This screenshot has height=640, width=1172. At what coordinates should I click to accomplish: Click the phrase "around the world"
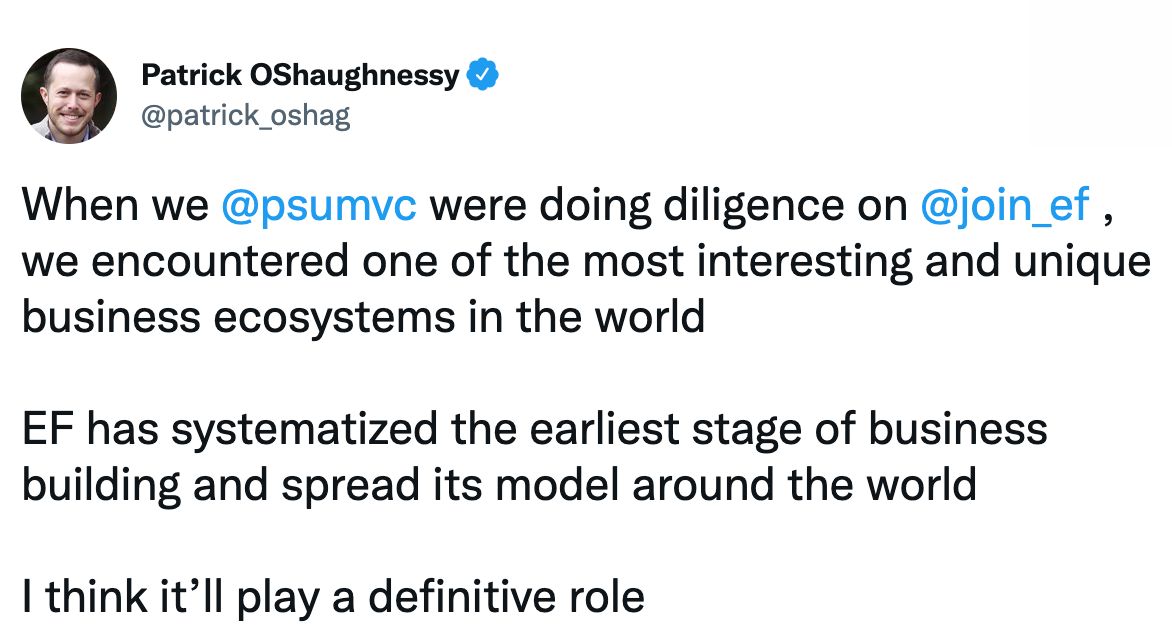(804, 485)
